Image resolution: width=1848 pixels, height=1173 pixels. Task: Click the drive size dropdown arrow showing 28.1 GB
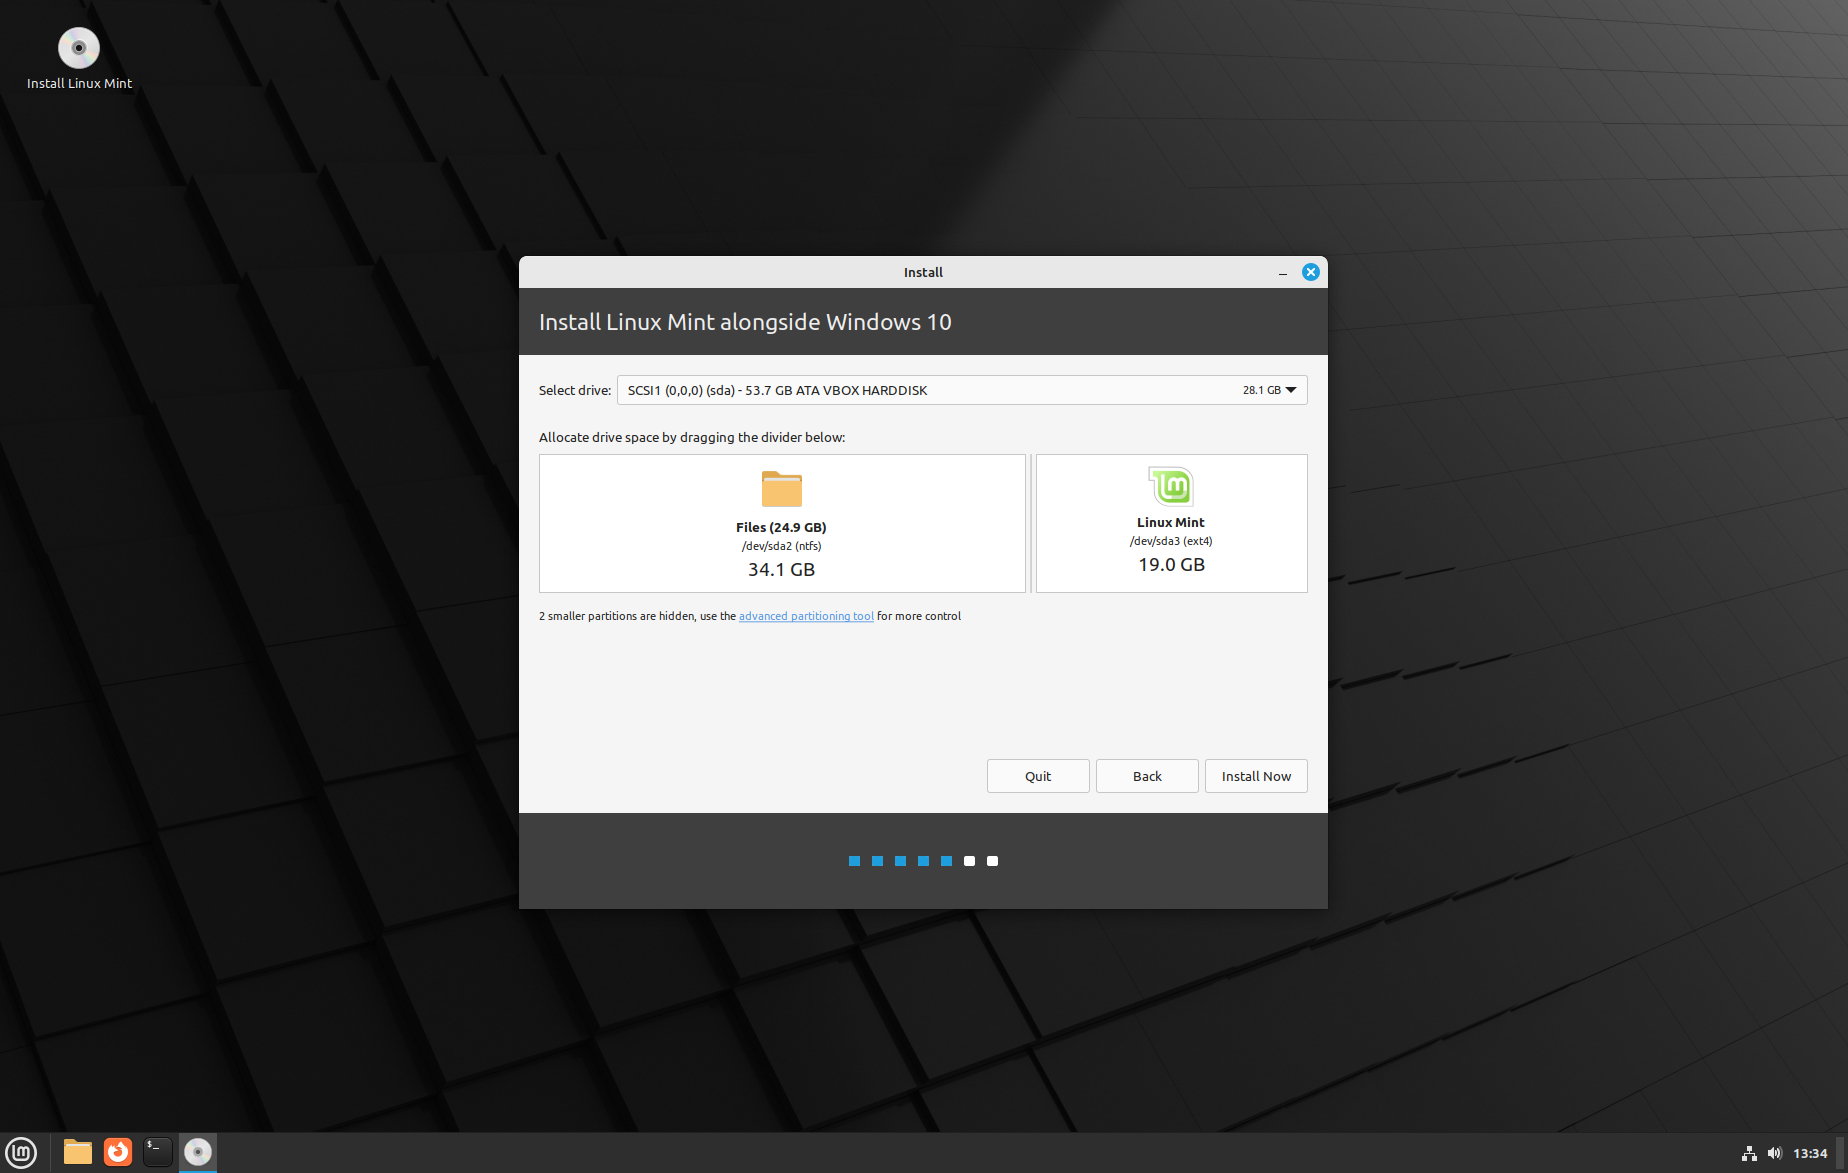click(x=1291, y=390)
